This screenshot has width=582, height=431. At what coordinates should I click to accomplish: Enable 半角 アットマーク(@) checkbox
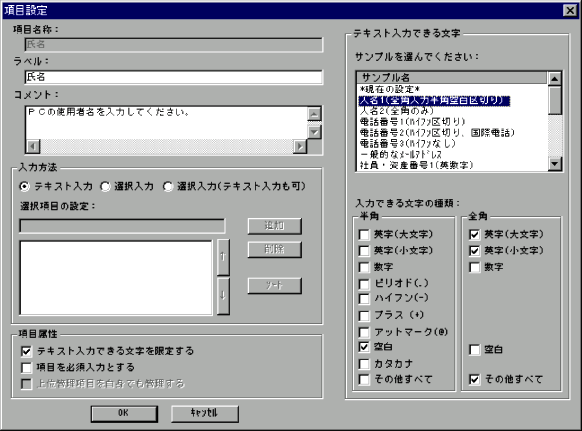(x=364, y=332)
